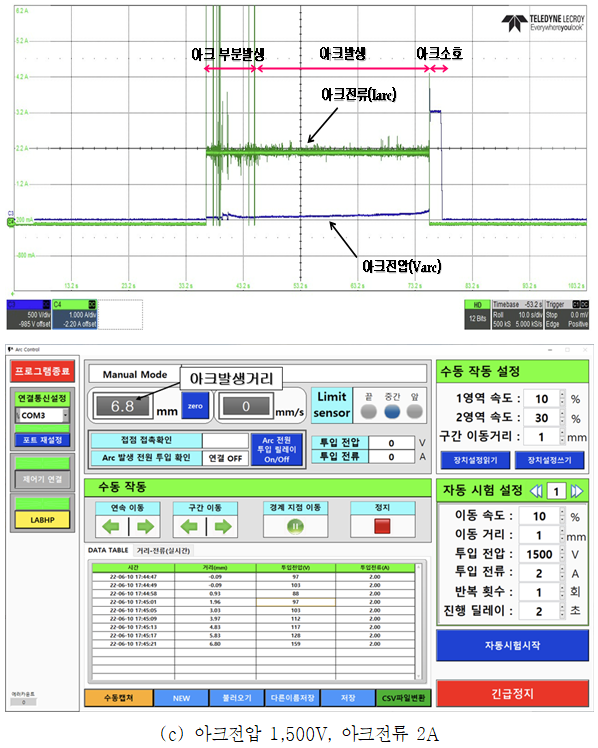Click the speed display showing 0 mm/s
This screenshot has height=748, width=598.
(x=246, y=406)
